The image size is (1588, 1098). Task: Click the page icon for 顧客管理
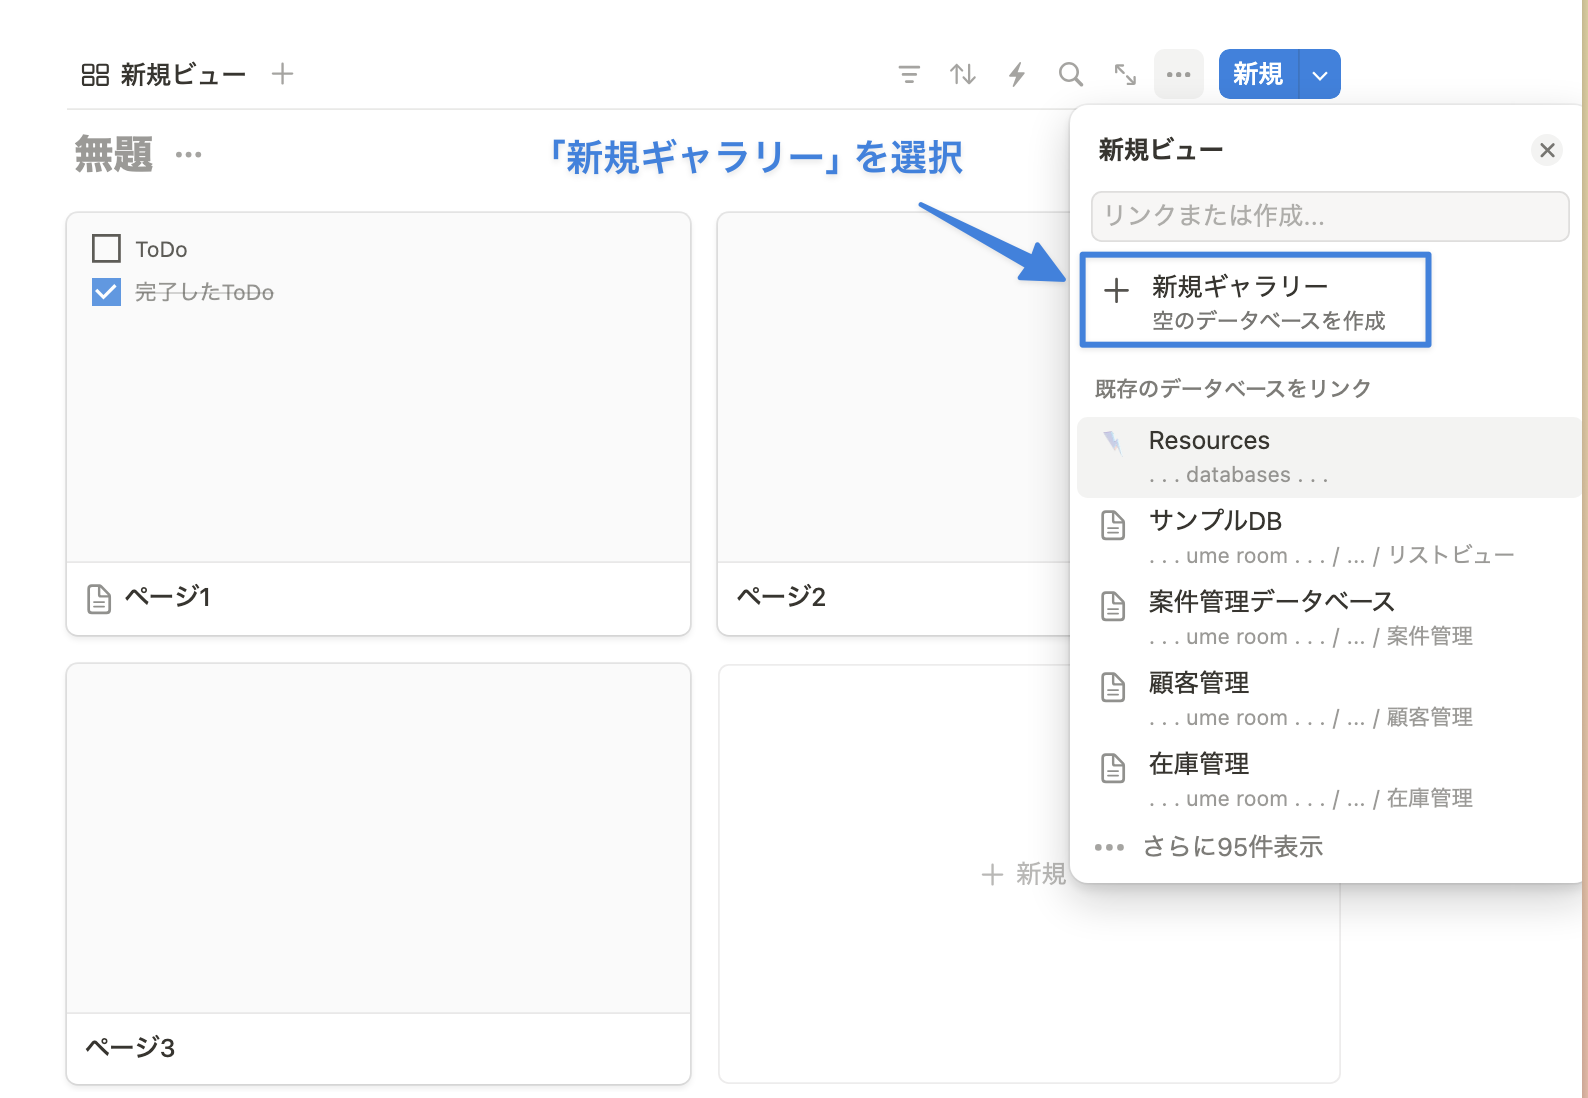pyautogui.click(x=1113, y=686)
